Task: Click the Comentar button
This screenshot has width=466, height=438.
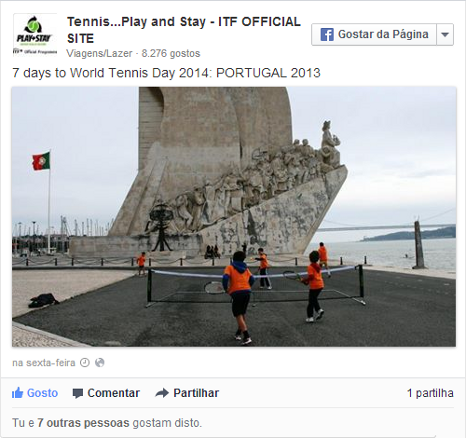Action: [106, 393]
